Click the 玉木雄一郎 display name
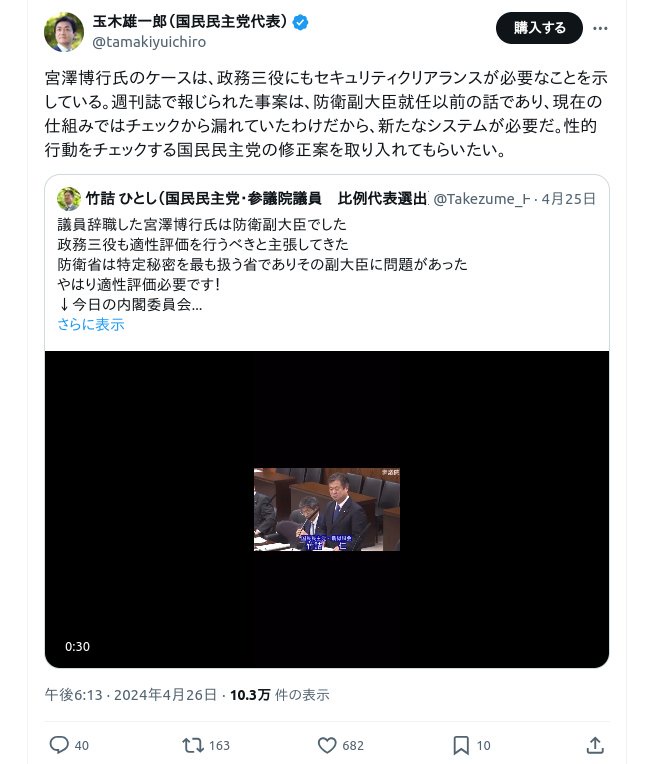 (x=190, y=22)
